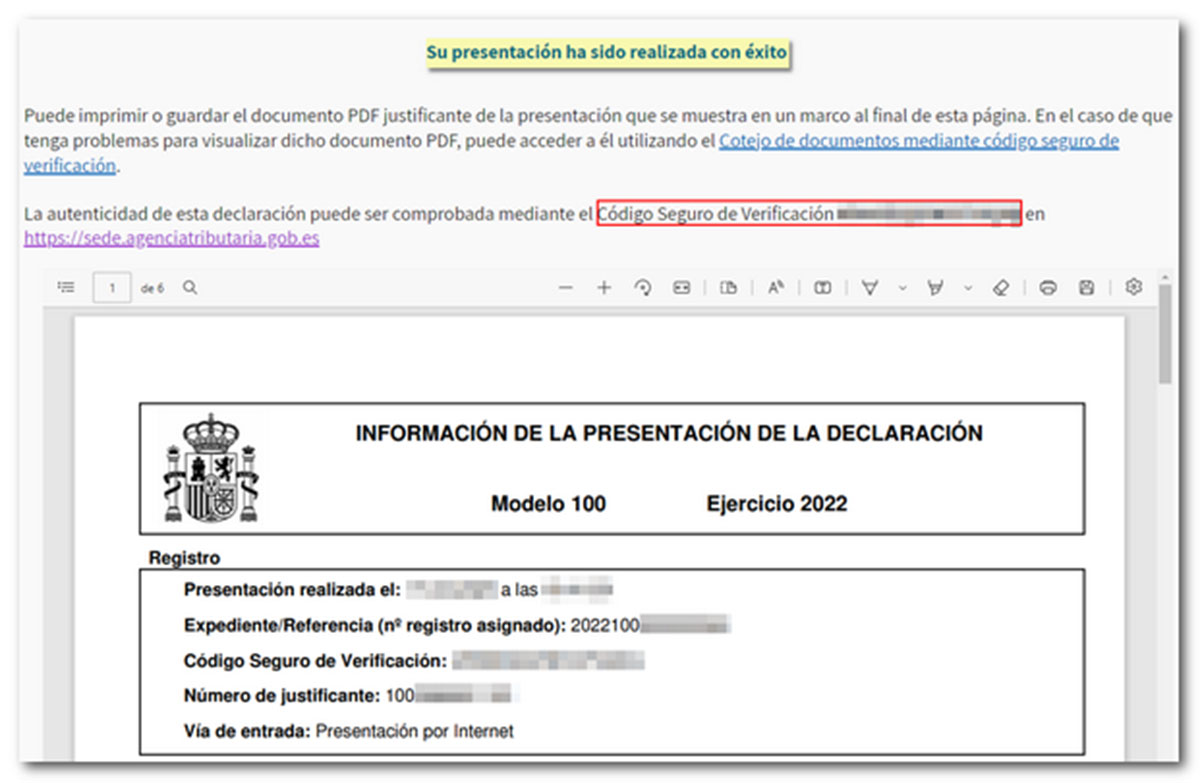The height and width of the screenshot is (783, 1200).
Task: Activate the Eraser tool
Action: coord(1001,288)
